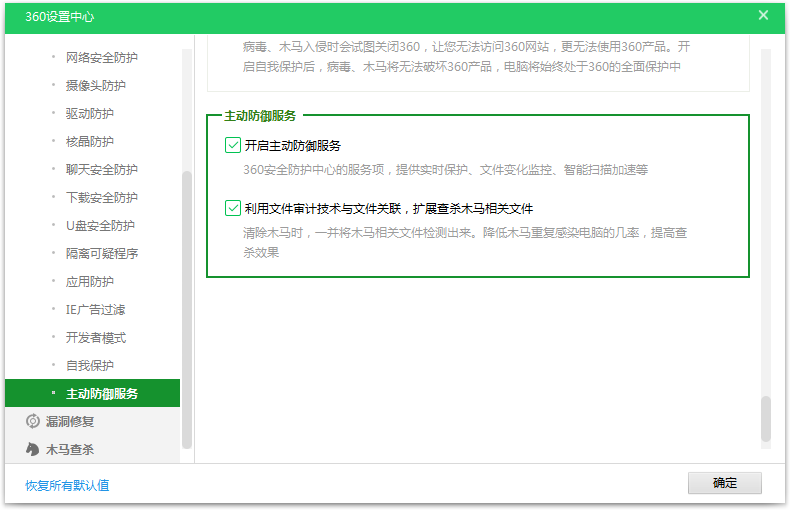This screenshot has height=510, width=790.
Task: Select highlighted 主动防御服务 item
Action: 92,393
